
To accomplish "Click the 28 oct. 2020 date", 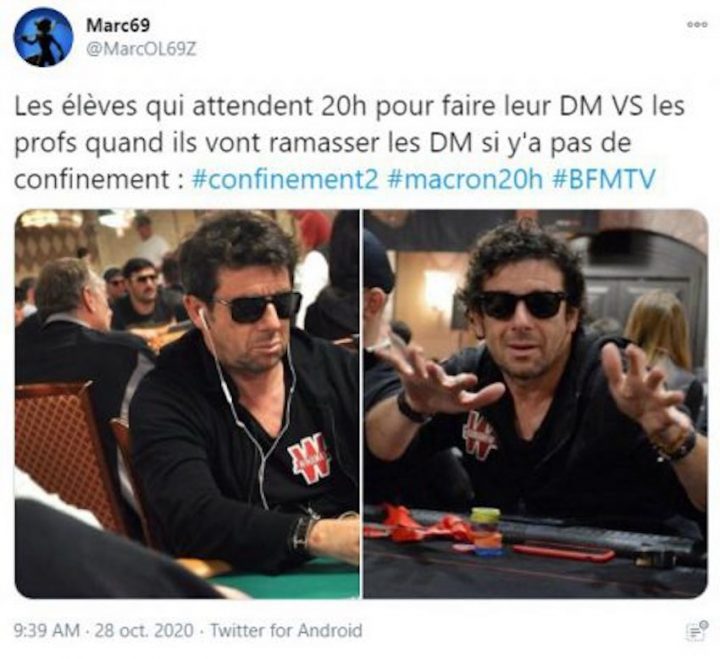I will click(144, 630).
